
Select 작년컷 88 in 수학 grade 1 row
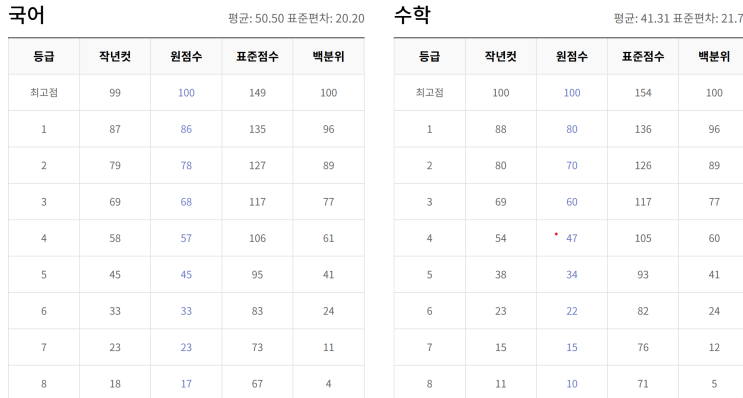(501, 129)
